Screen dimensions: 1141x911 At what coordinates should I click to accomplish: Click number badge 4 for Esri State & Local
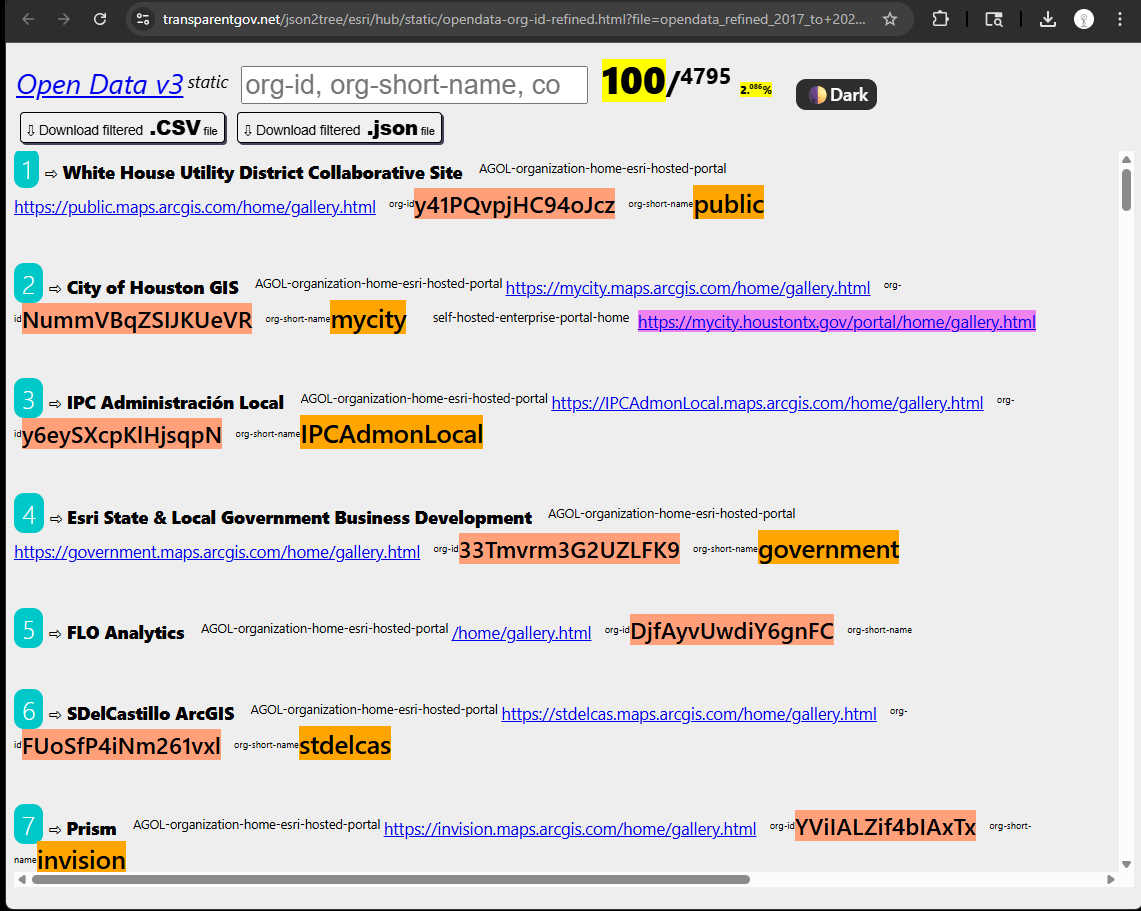click(29, 513)
